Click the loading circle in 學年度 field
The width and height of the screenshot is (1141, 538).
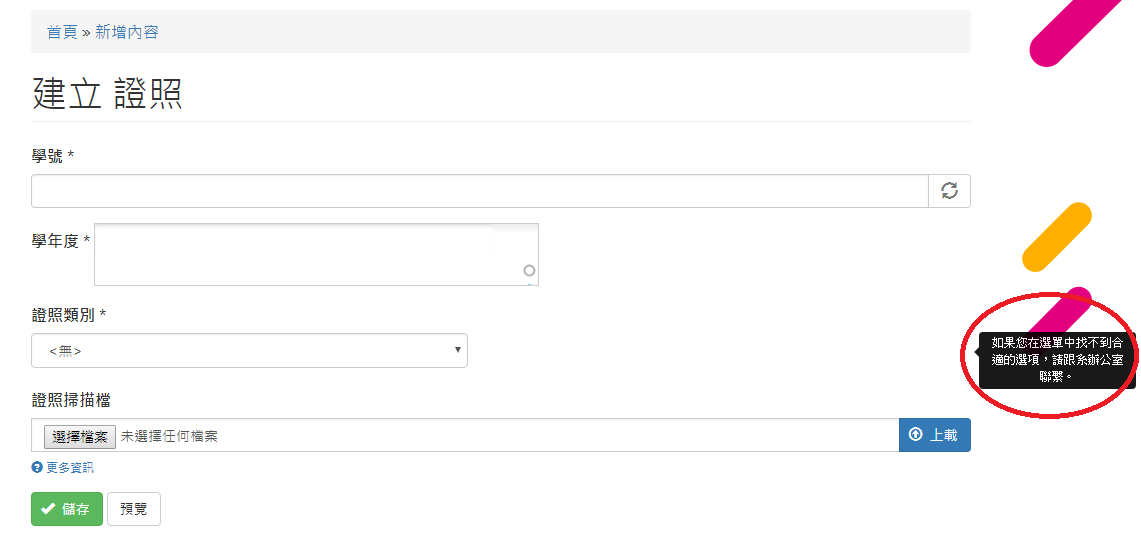[x=529, y=270]
